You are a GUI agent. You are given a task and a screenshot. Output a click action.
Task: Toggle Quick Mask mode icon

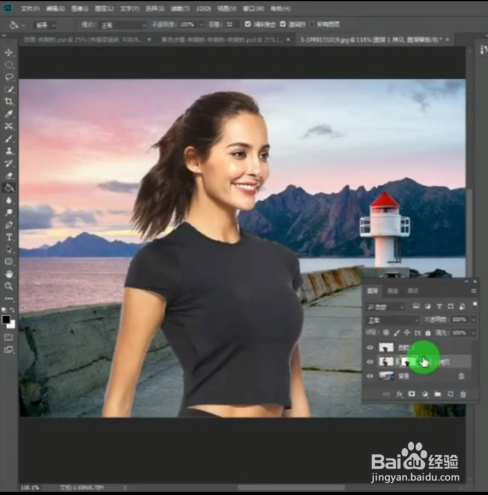pyautogui.click(x=9, y=337)
